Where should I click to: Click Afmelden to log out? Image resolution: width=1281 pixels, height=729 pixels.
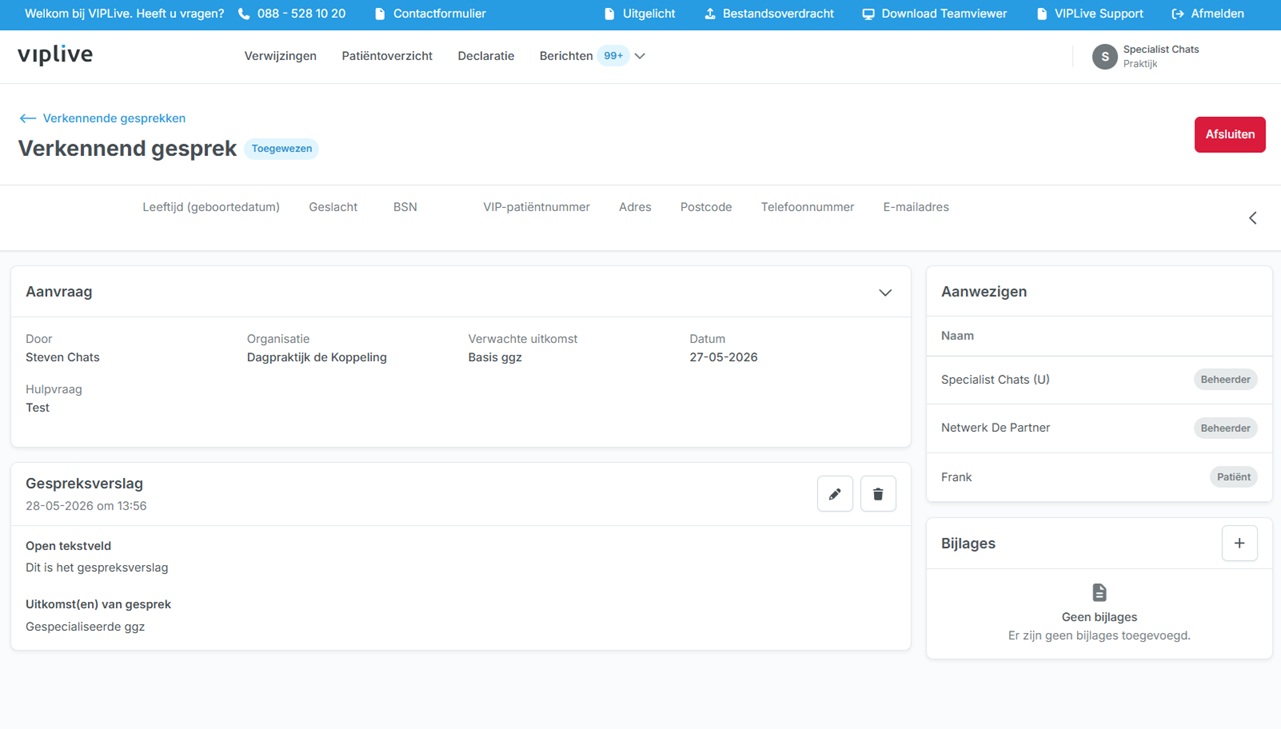click(1217, 14)
